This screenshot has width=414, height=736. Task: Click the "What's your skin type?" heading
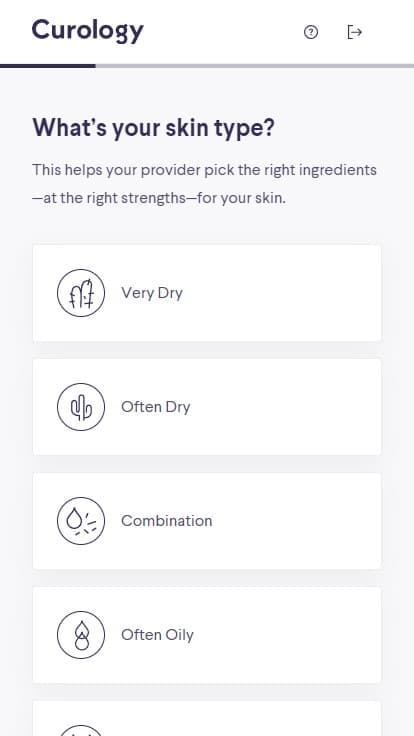click(x=153, y=128)
